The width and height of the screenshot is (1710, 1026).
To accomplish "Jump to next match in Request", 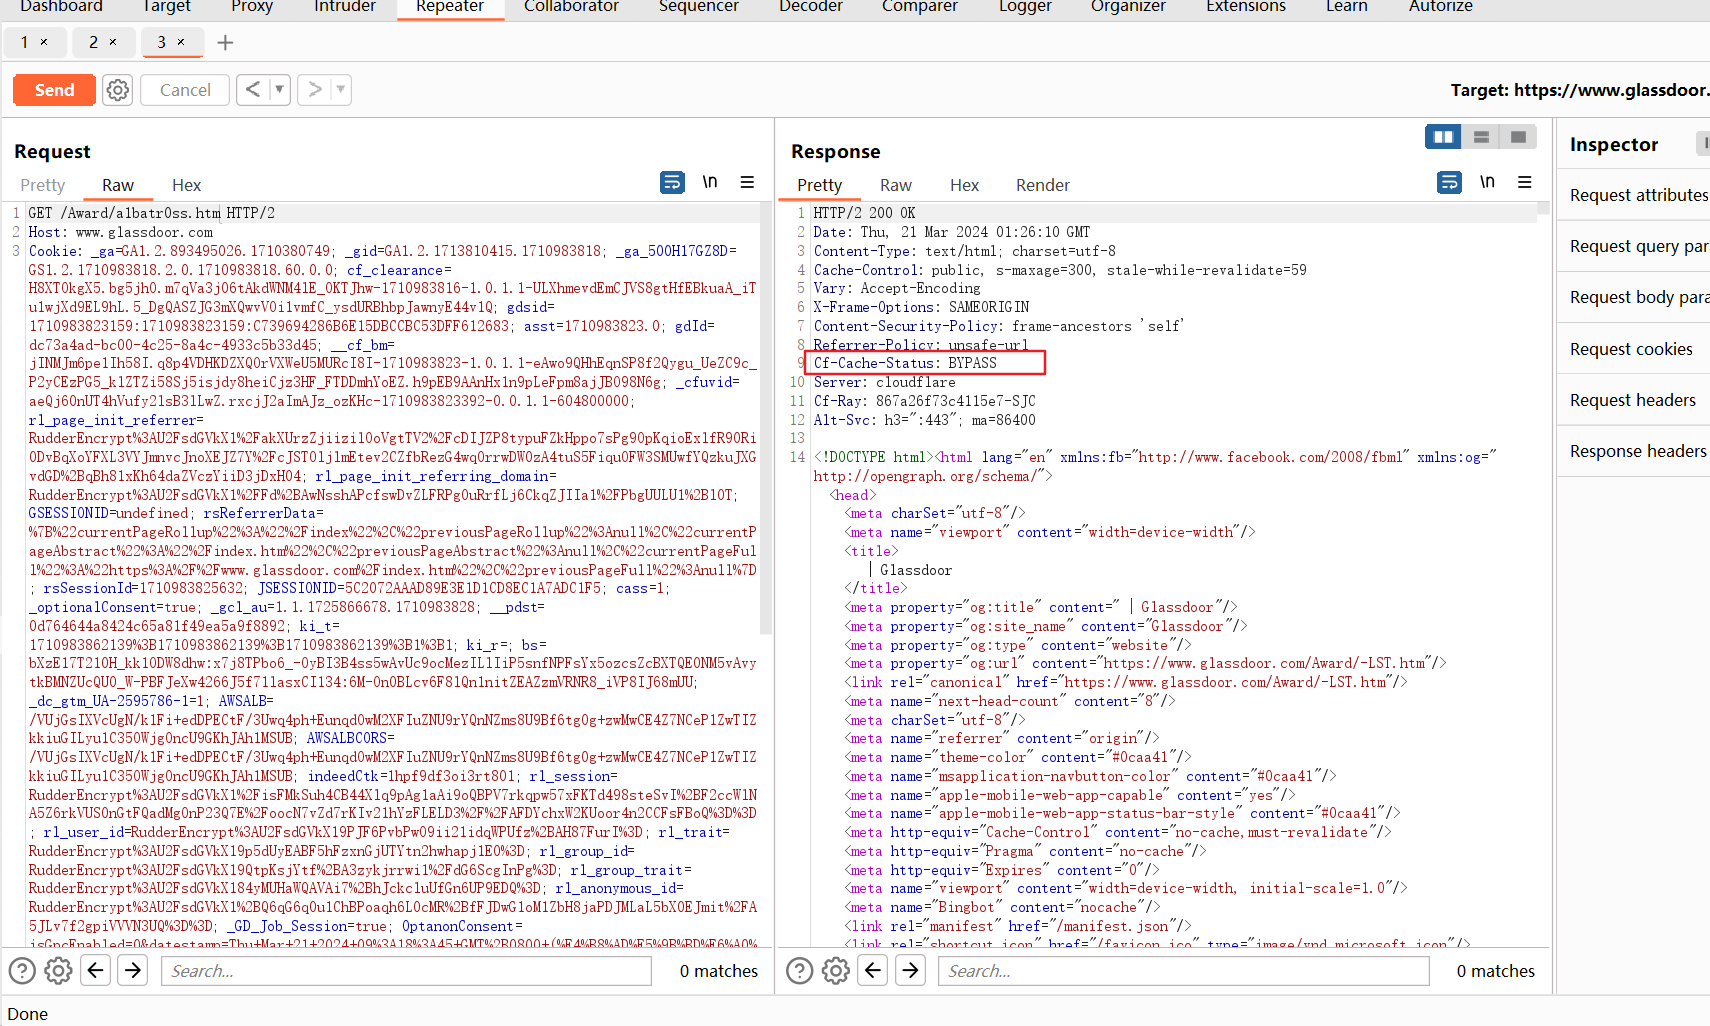I will click(x=133, y=970).
